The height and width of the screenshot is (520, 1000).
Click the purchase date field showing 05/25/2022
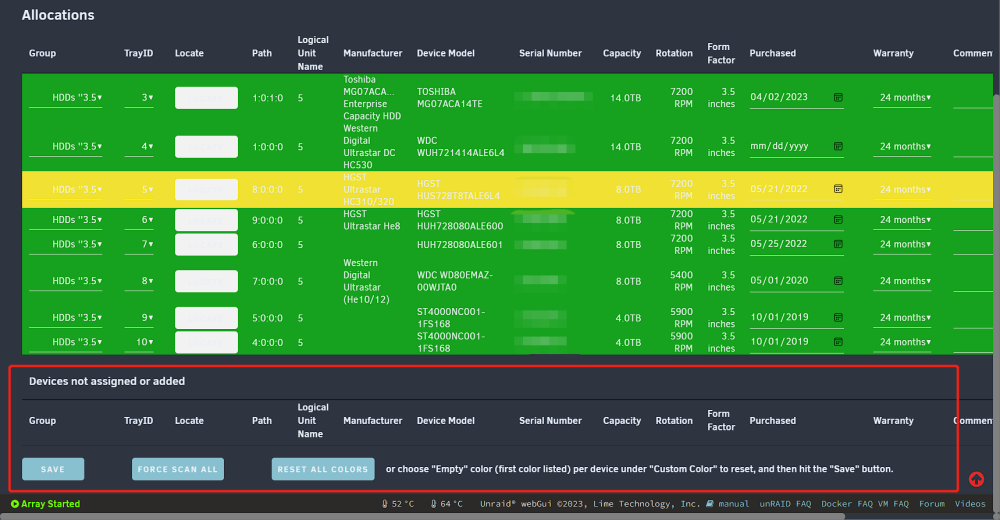(797, 244)
